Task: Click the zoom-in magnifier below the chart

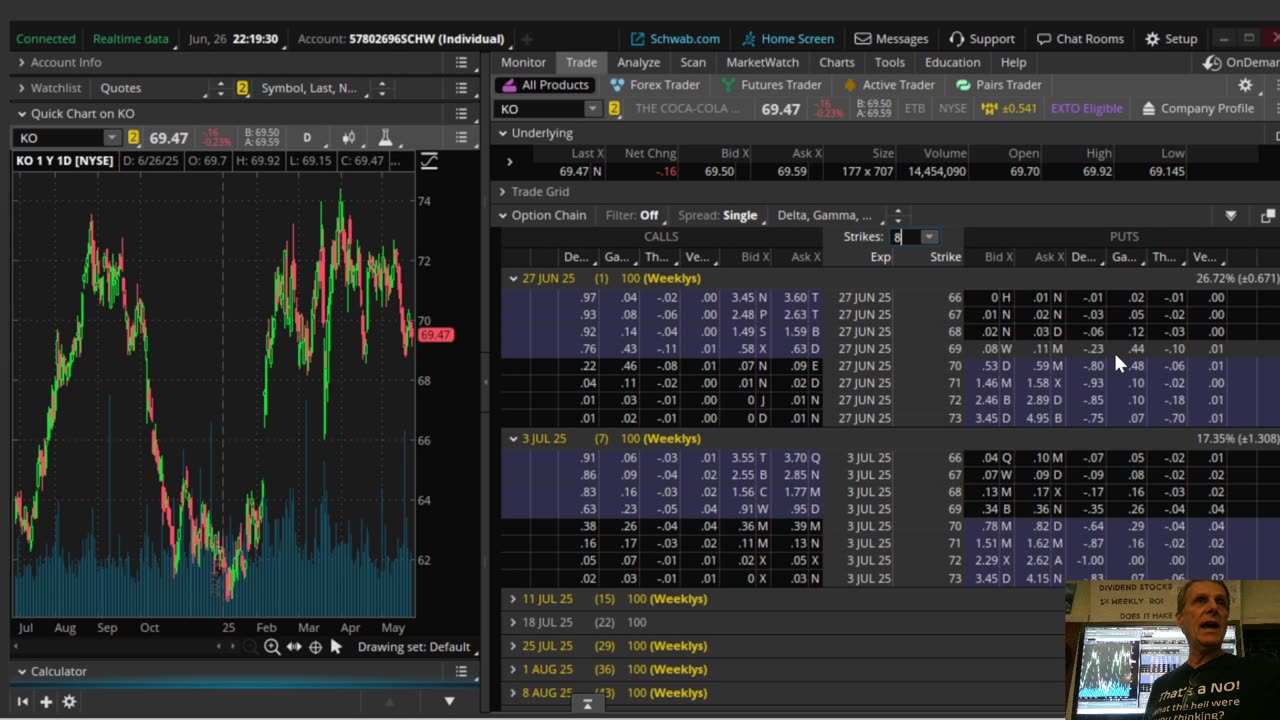Action: 272,647
